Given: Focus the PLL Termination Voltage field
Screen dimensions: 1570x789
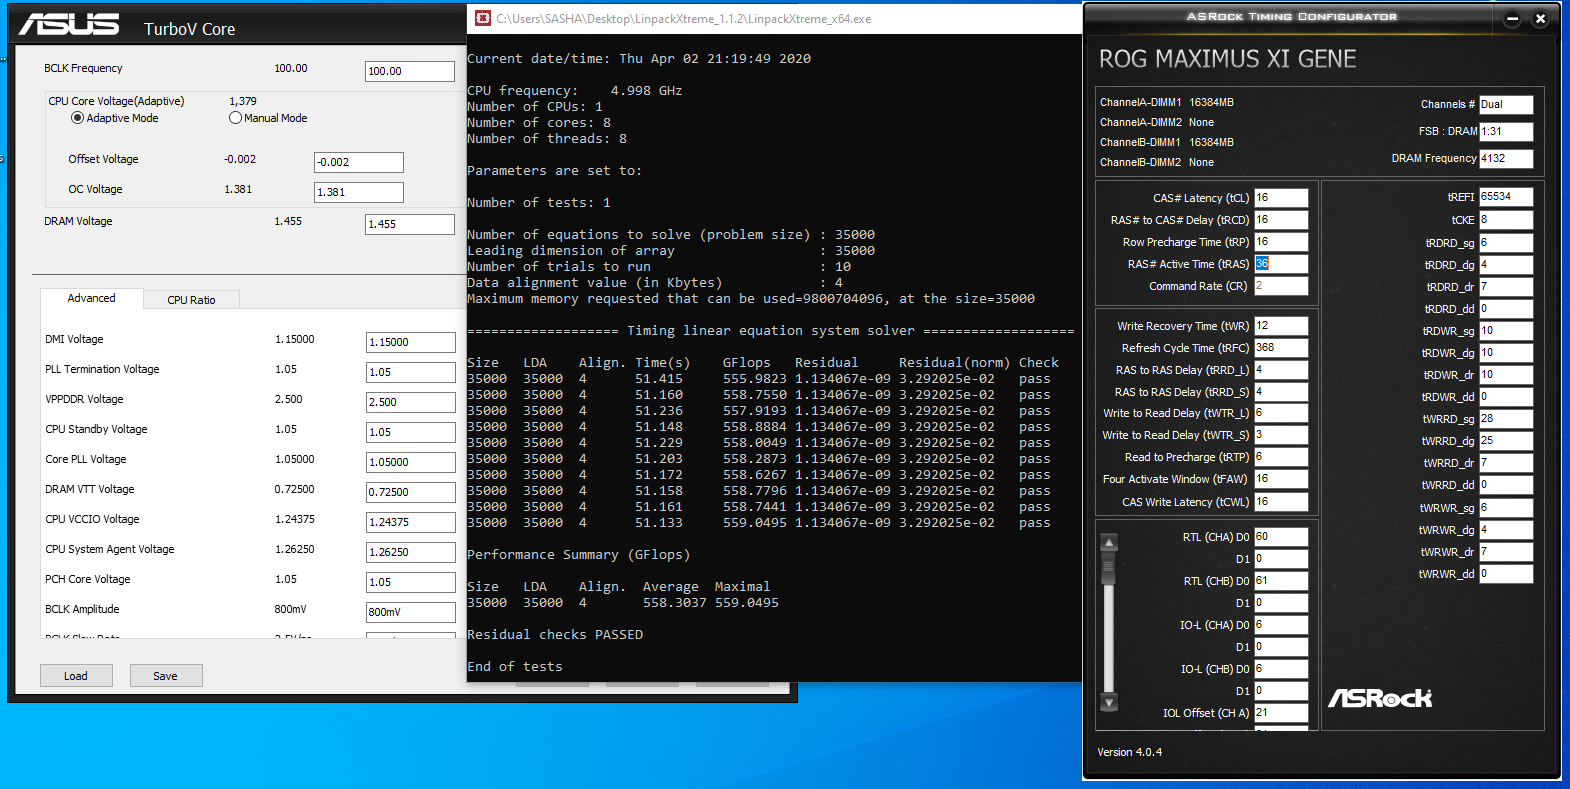Looking at the screenshot, I should 411,372.
